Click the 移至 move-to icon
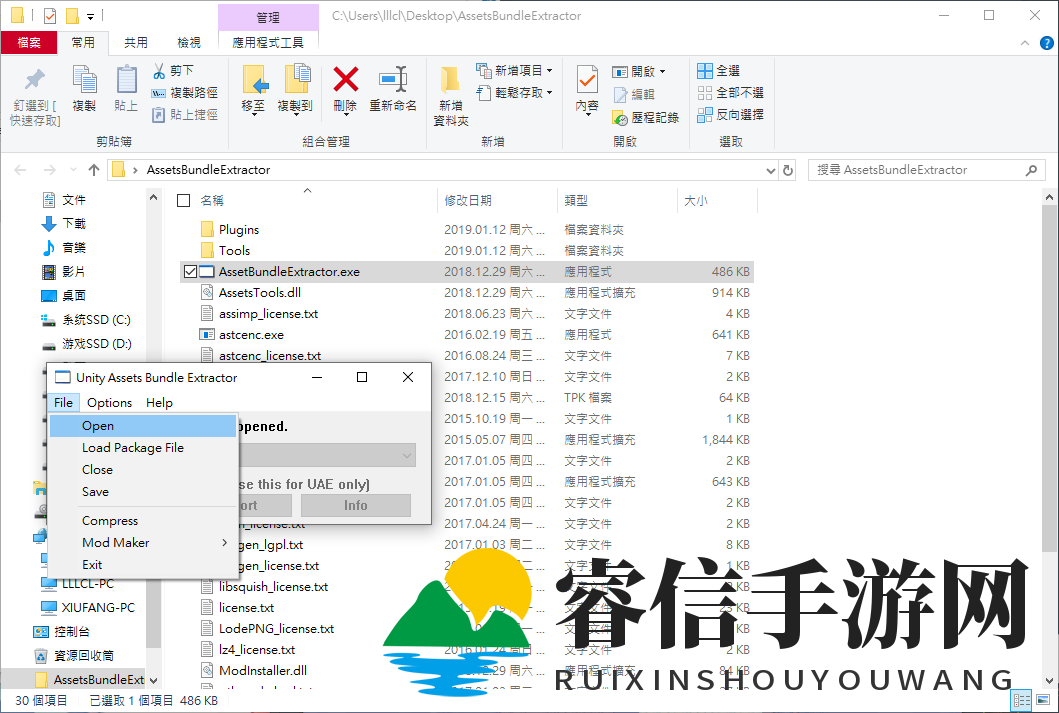 257,90
